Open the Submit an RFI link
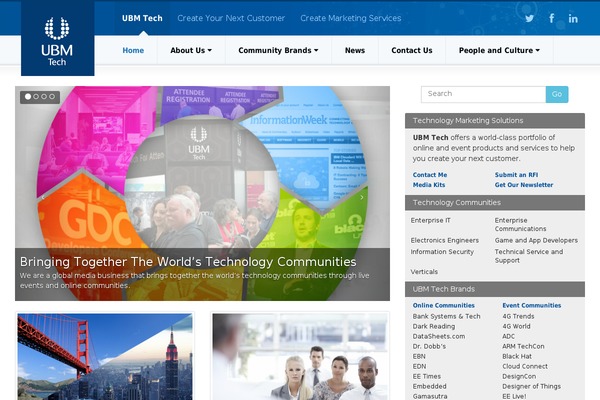This screenshot has height=400, width=600. (516, 175)
